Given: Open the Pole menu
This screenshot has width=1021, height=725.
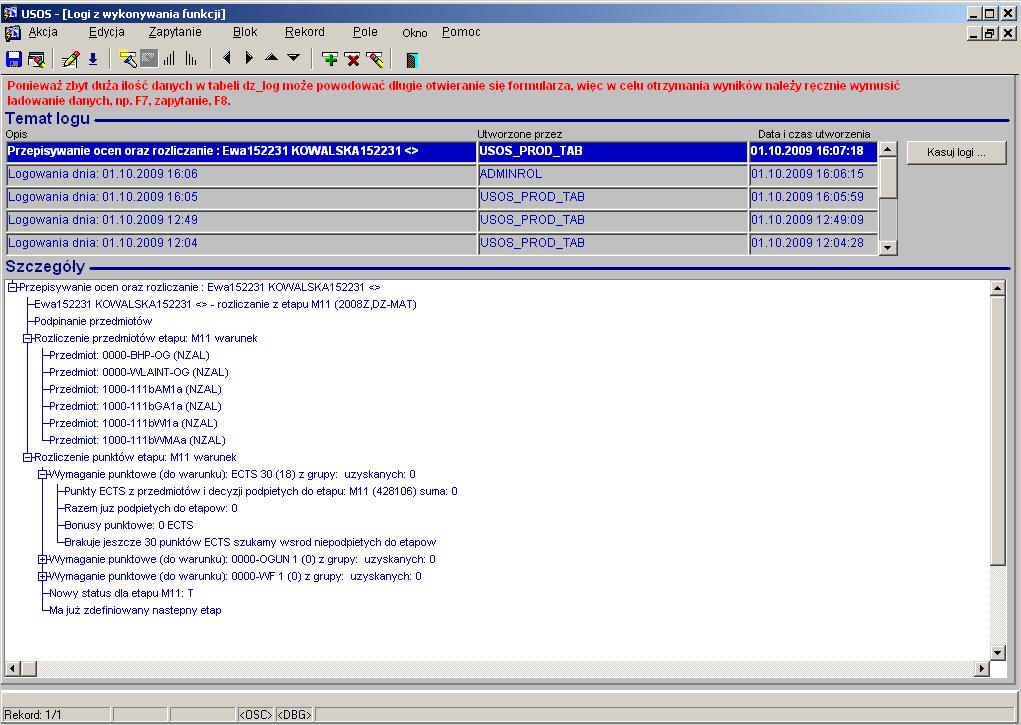Looking at the screenshot, I should tap(365, 32).
